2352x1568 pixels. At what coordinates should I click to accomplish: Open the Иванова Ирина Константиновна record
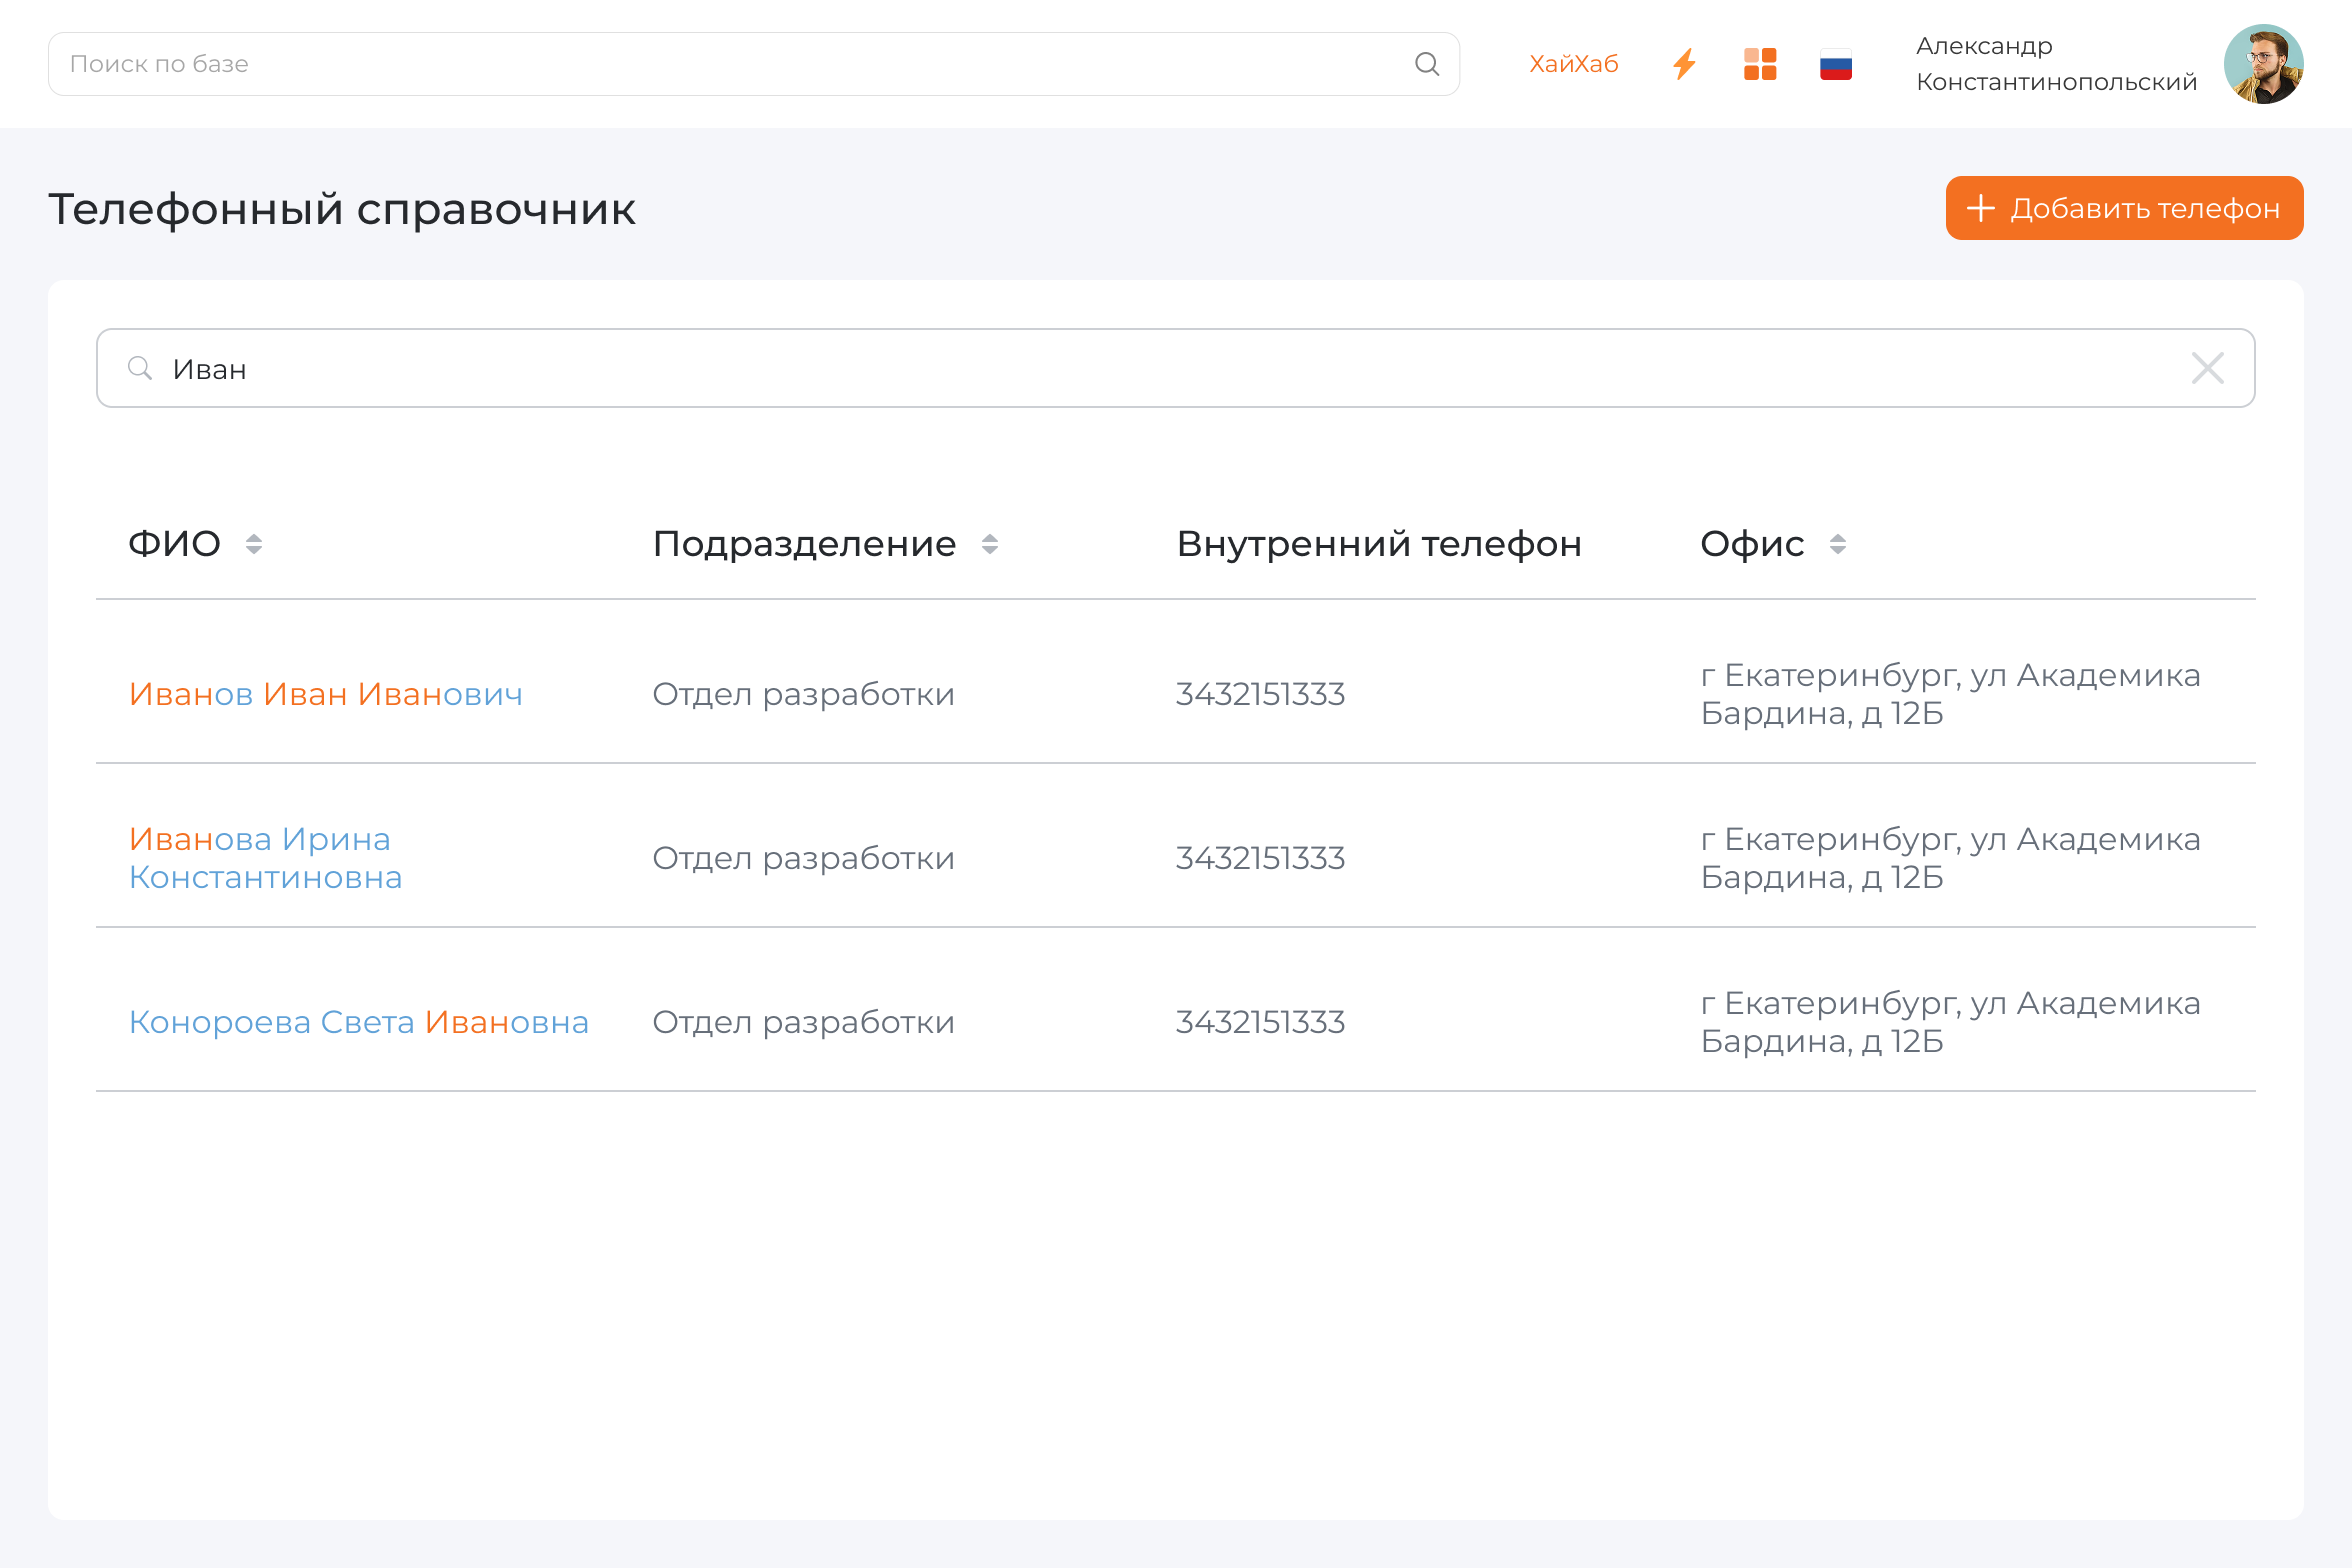265,857
